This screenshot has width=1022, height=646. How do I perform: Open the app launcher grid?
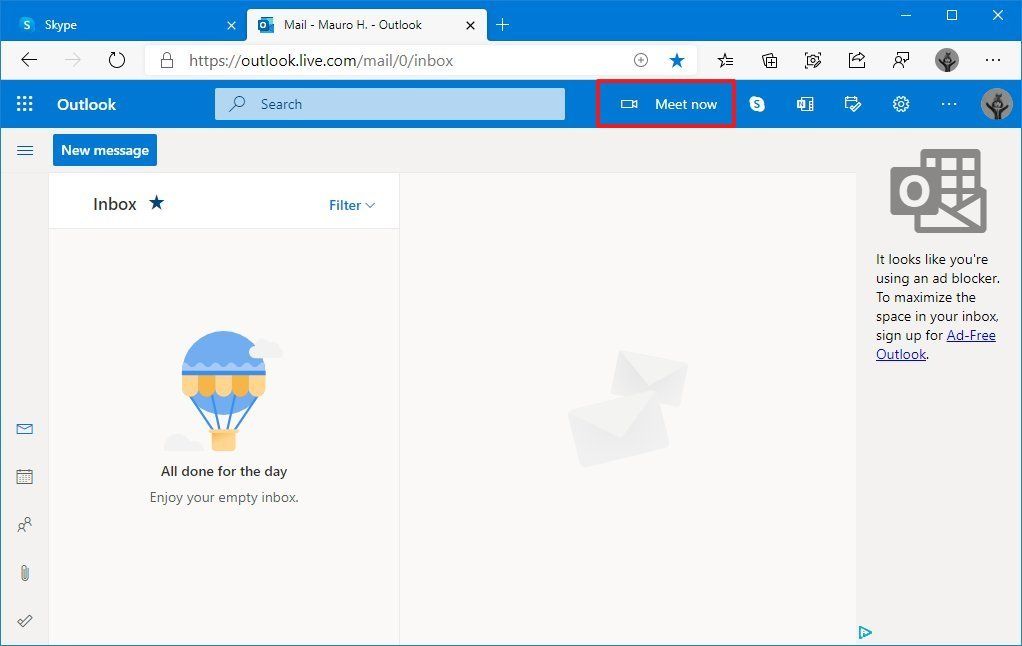click(24, 103)
